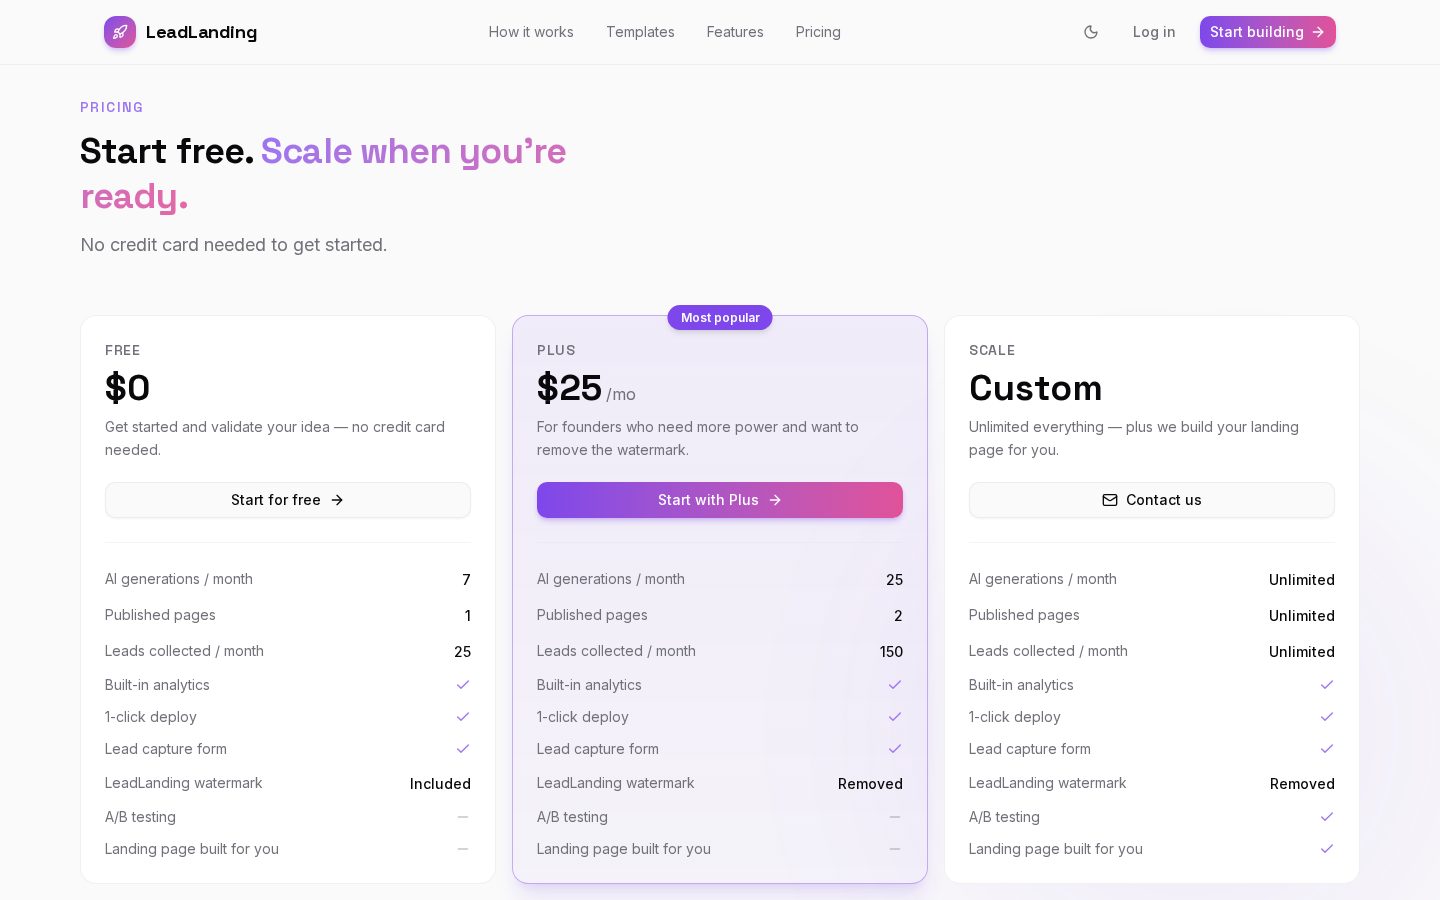
Task: Click the Most popular badge
Action: [x=720, y=318]
